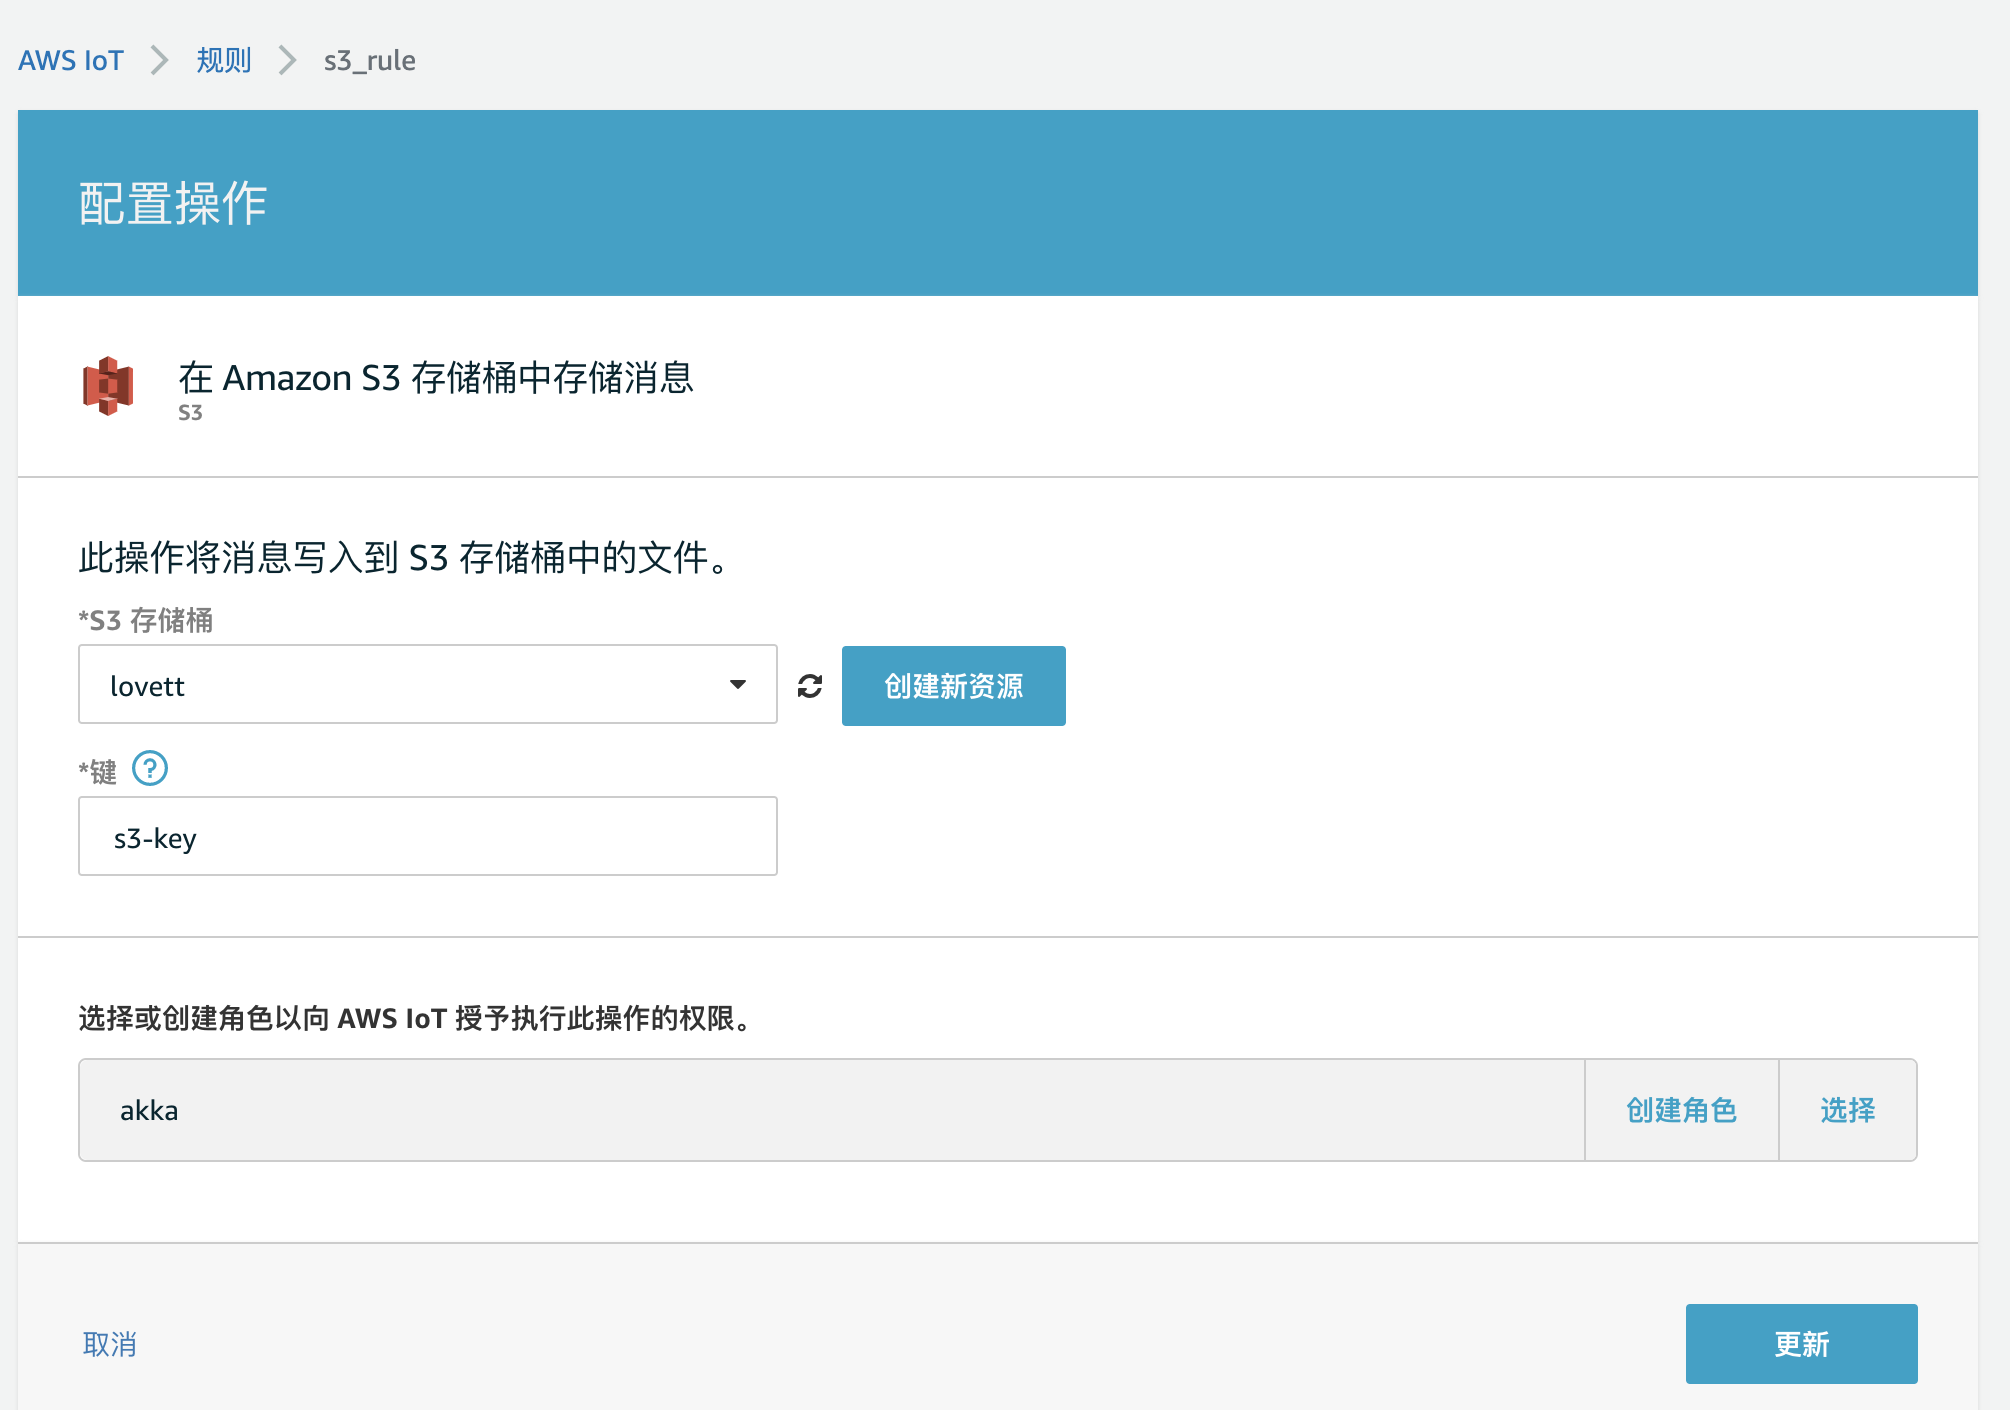Click the caret arrow in lovett dropdown
The image size is (2010, 1410).
pos(738,684)
